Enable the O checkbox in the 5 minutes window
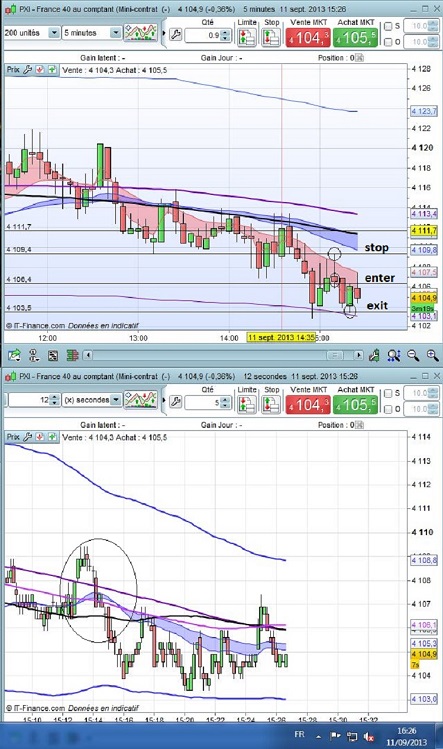Viewport: 443px width, 749px height. (388, 42)
